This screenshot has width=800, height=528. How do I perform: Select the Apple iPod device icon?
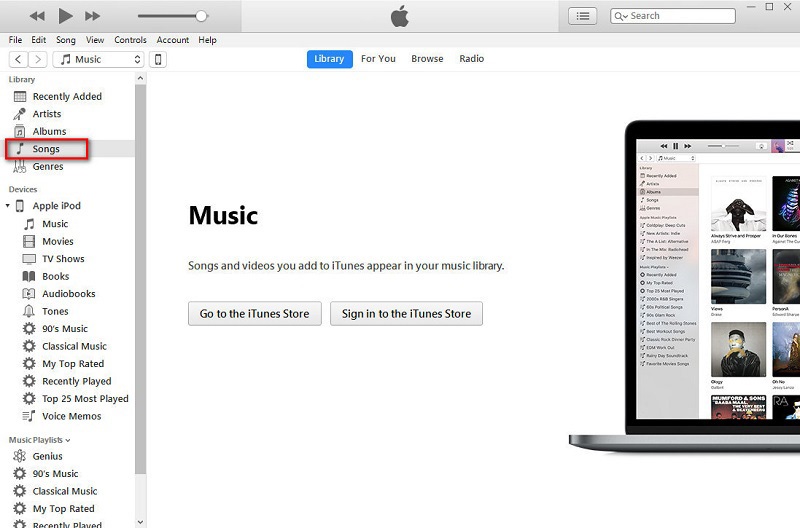point(19,206)
